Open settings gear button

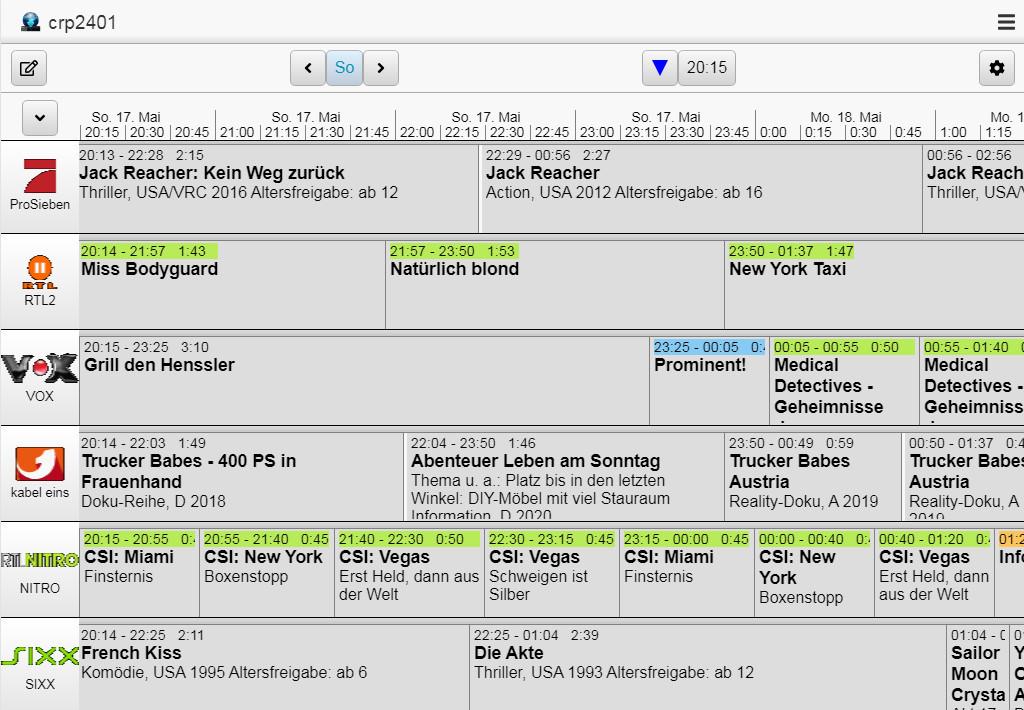tap(997, 68)
